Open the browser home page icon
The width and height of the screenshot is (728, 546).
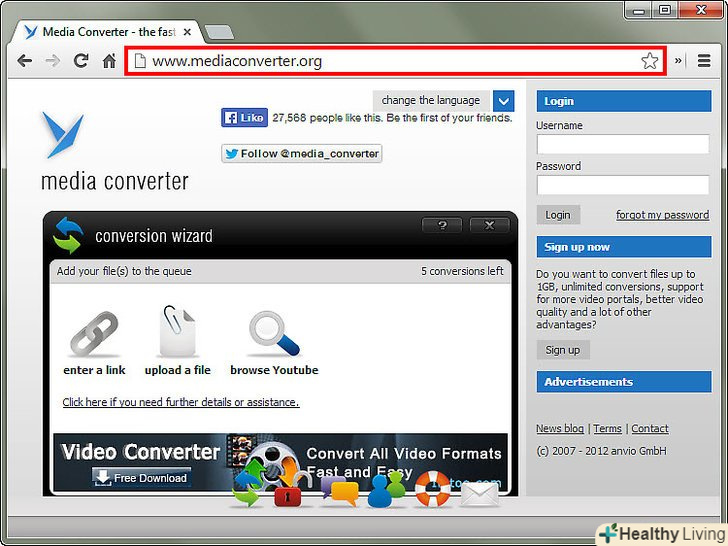(x=109, y=60)
